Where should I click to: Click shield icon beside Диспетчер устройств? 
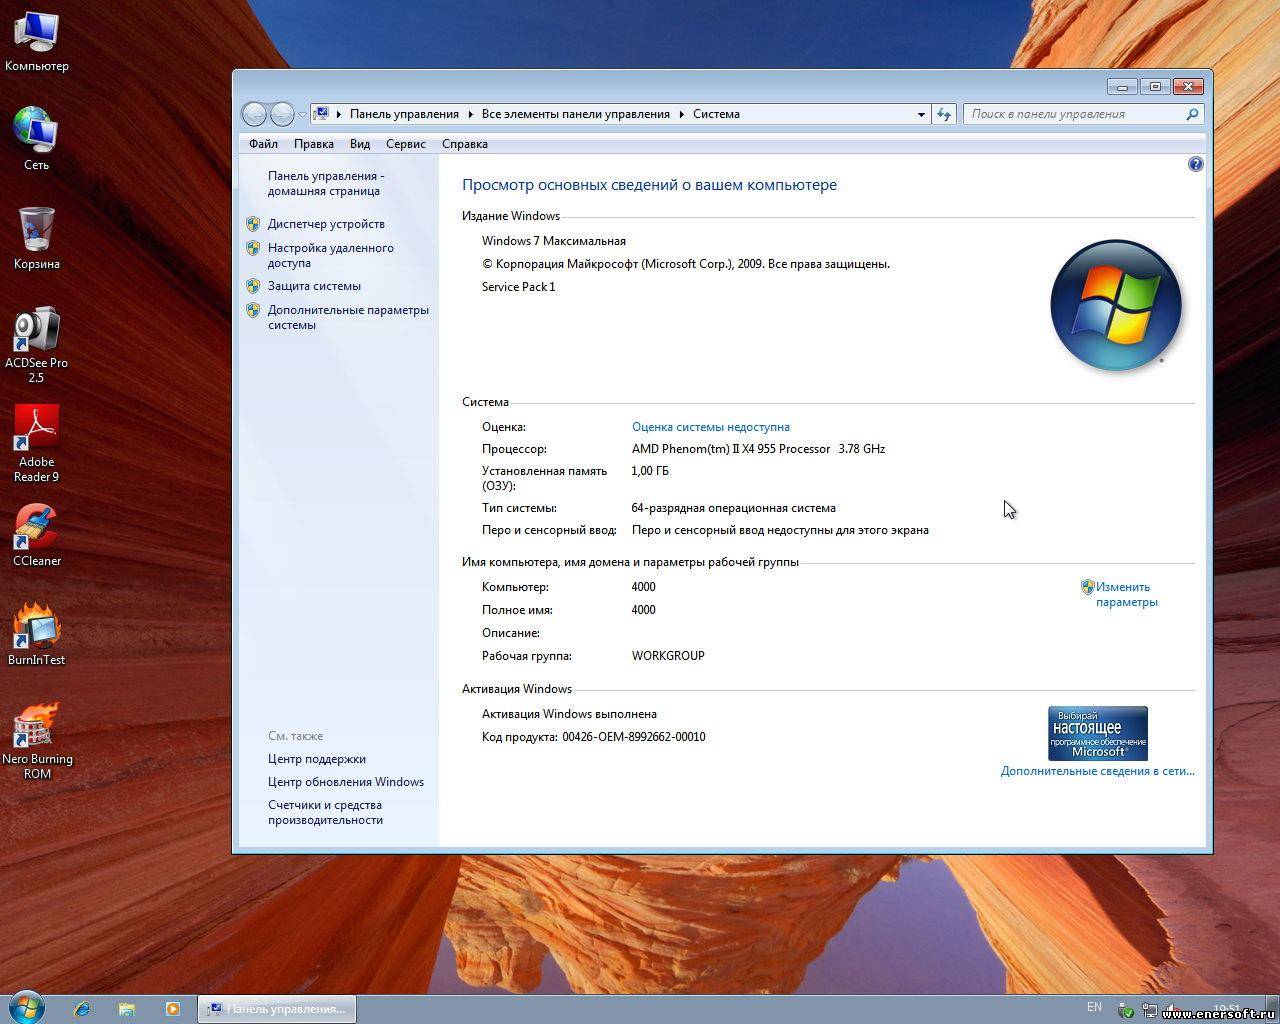(253, 224)
